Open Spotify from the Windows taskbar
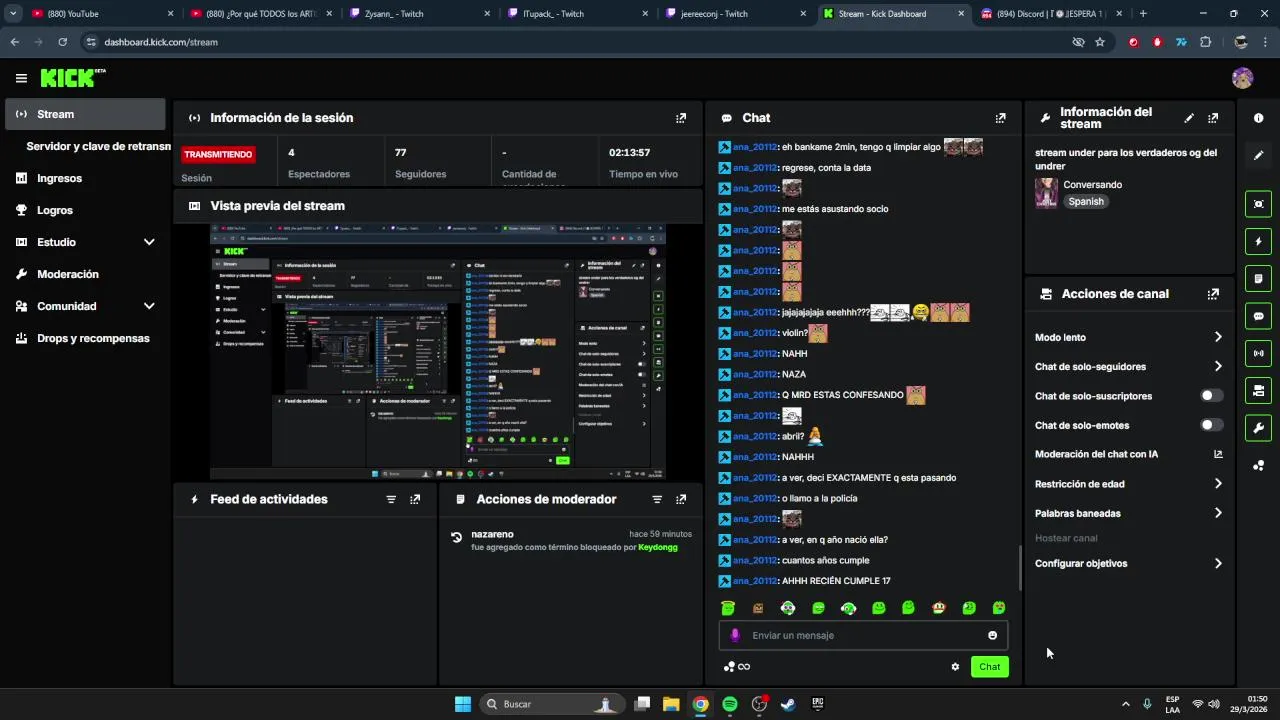The width and height of the screenshot is (1280, 720). (x=730, y=704)
